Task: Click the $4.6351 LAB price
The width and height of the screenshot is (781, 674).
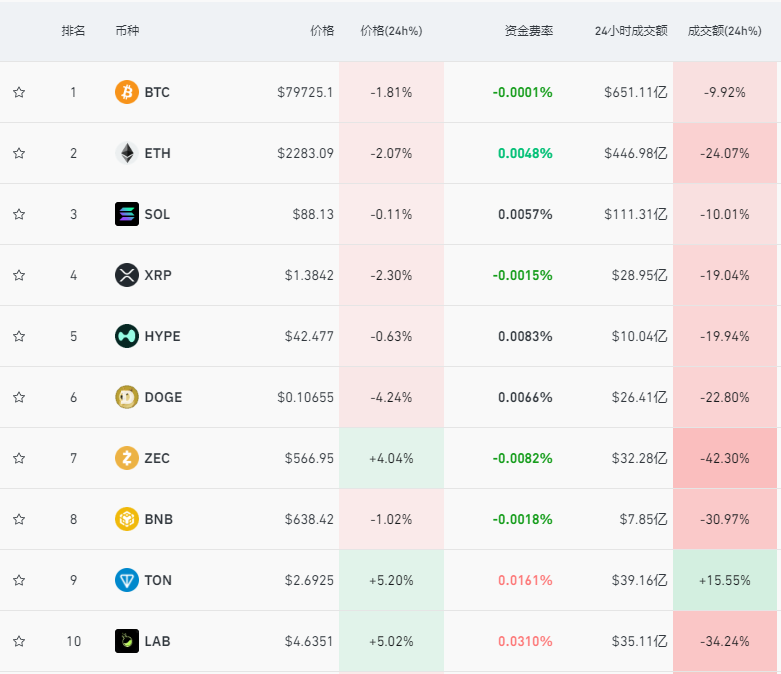Action: pos(309,641)
